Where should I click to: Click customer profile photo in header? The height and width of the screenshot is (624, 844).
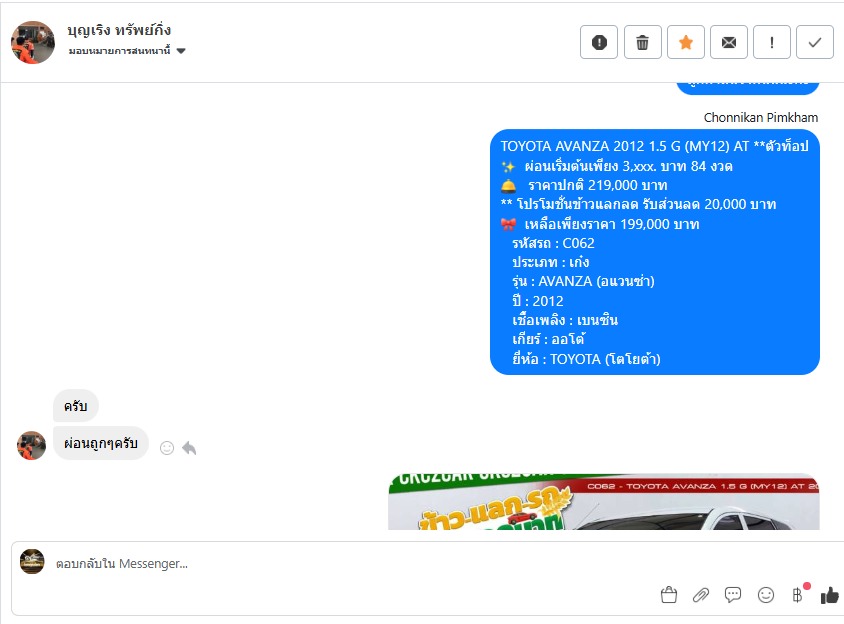pos(33,43)
